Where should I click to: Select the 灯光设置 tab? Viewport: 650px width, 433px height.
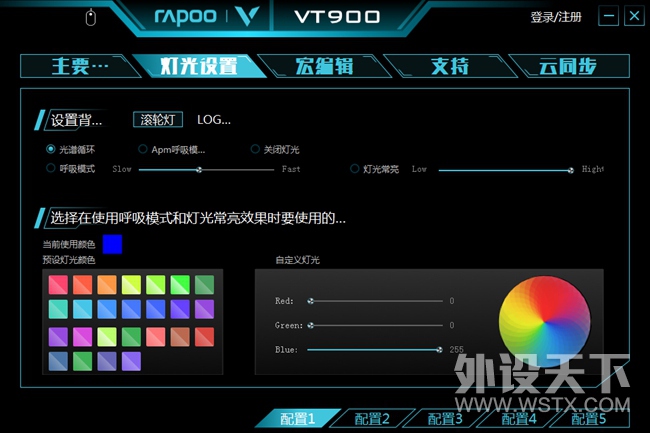(199, 66)
